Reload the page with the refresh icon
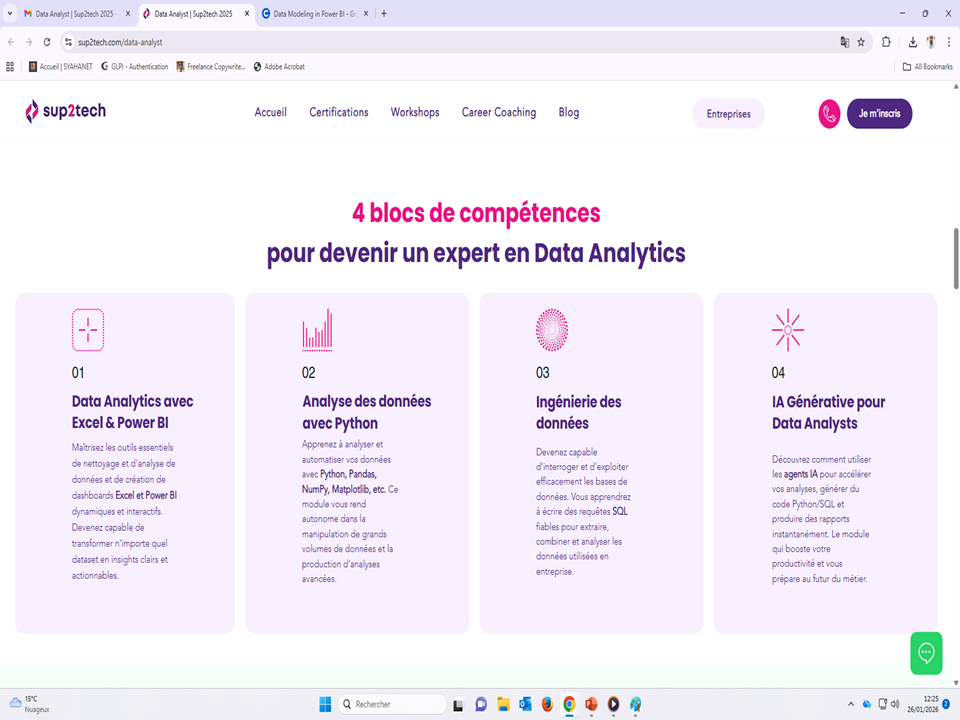The height and width of the screenshot is (720, 960). tap(46, 42)
